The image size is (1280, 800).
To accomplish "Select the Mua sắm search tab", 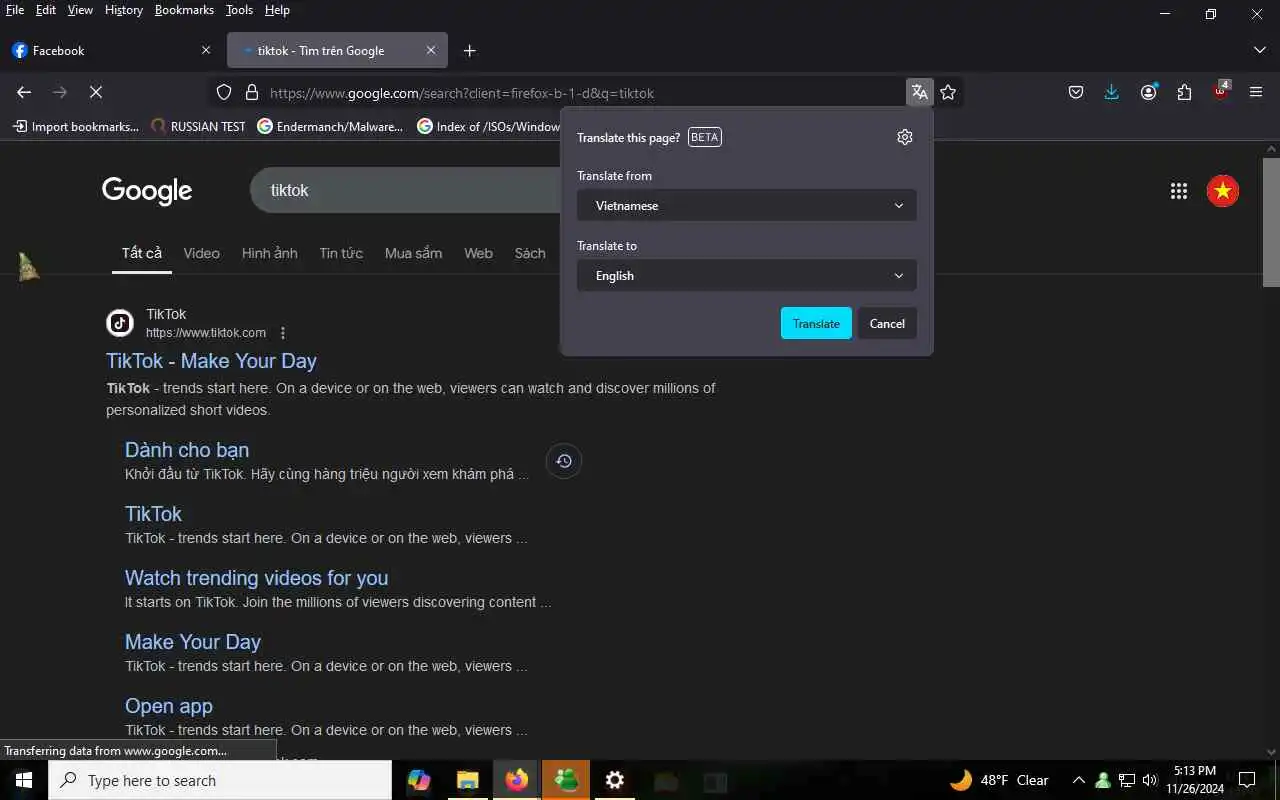I will [x=413, y=253].
